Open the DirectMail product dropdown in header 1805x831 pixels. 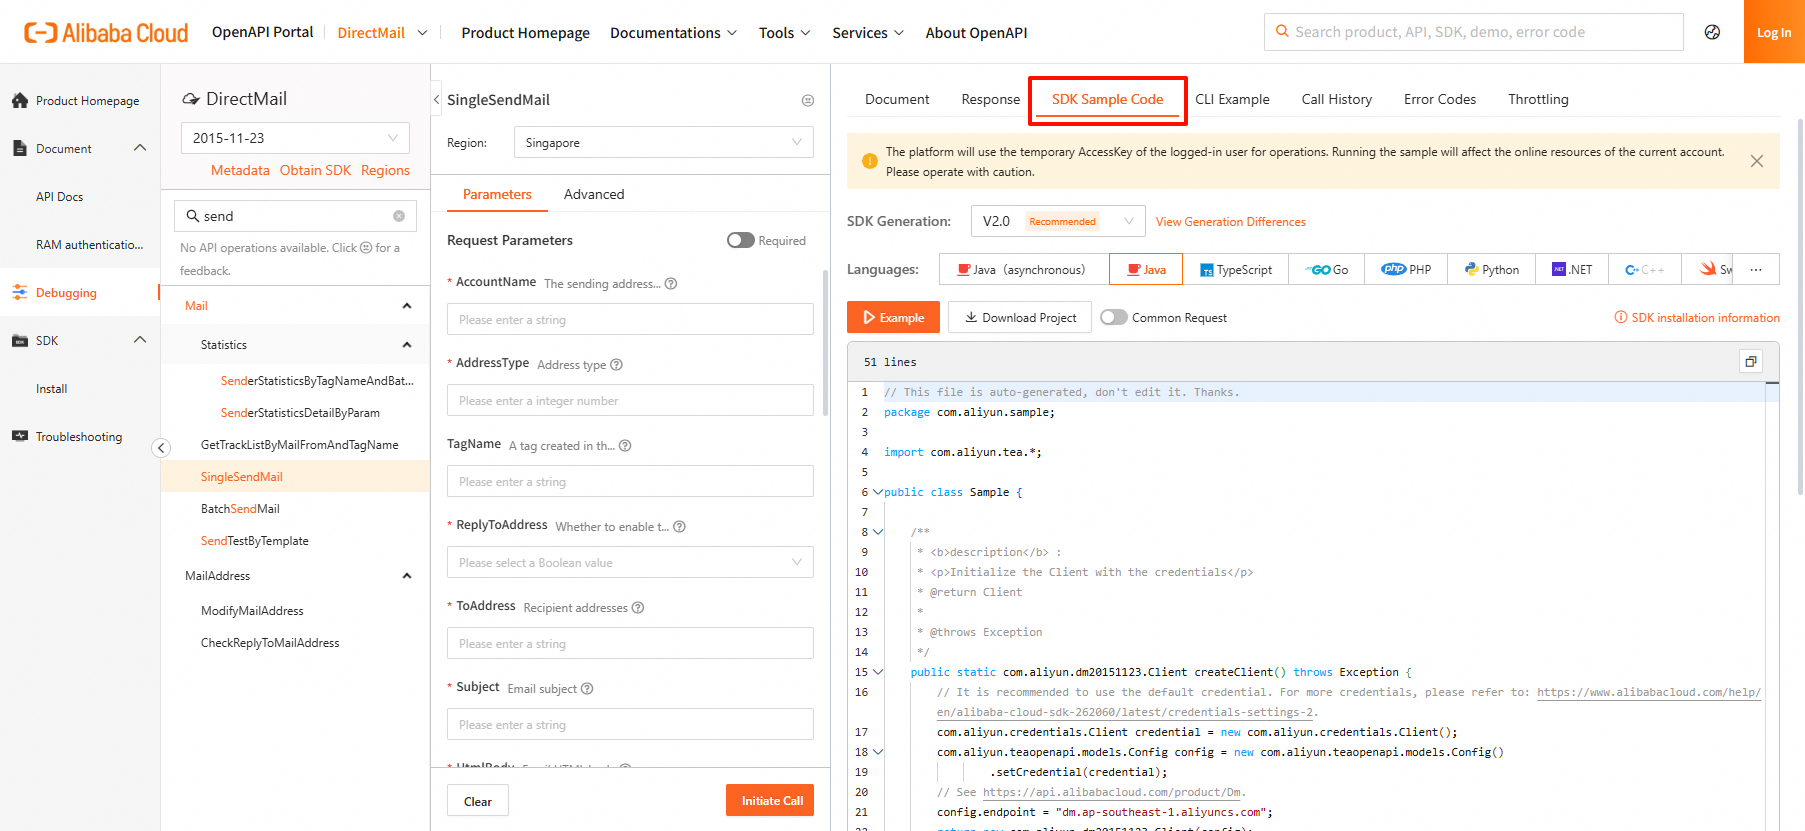click(383, 33)
